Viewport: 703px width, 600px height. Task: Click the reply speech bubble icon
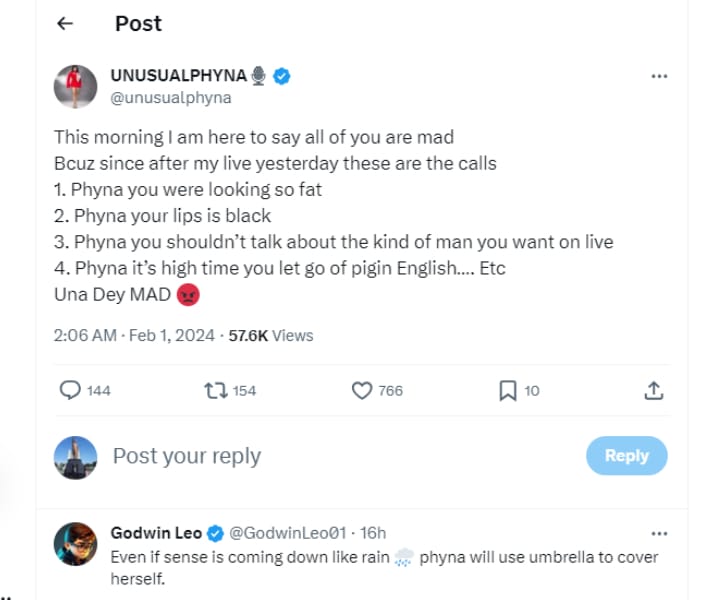pos(70,390)
